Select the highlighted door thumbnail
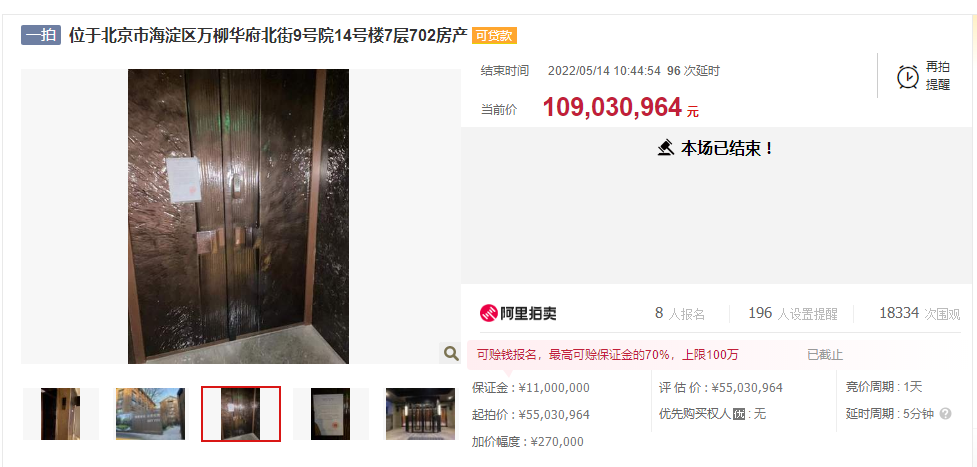 click(x=241, y=413)
